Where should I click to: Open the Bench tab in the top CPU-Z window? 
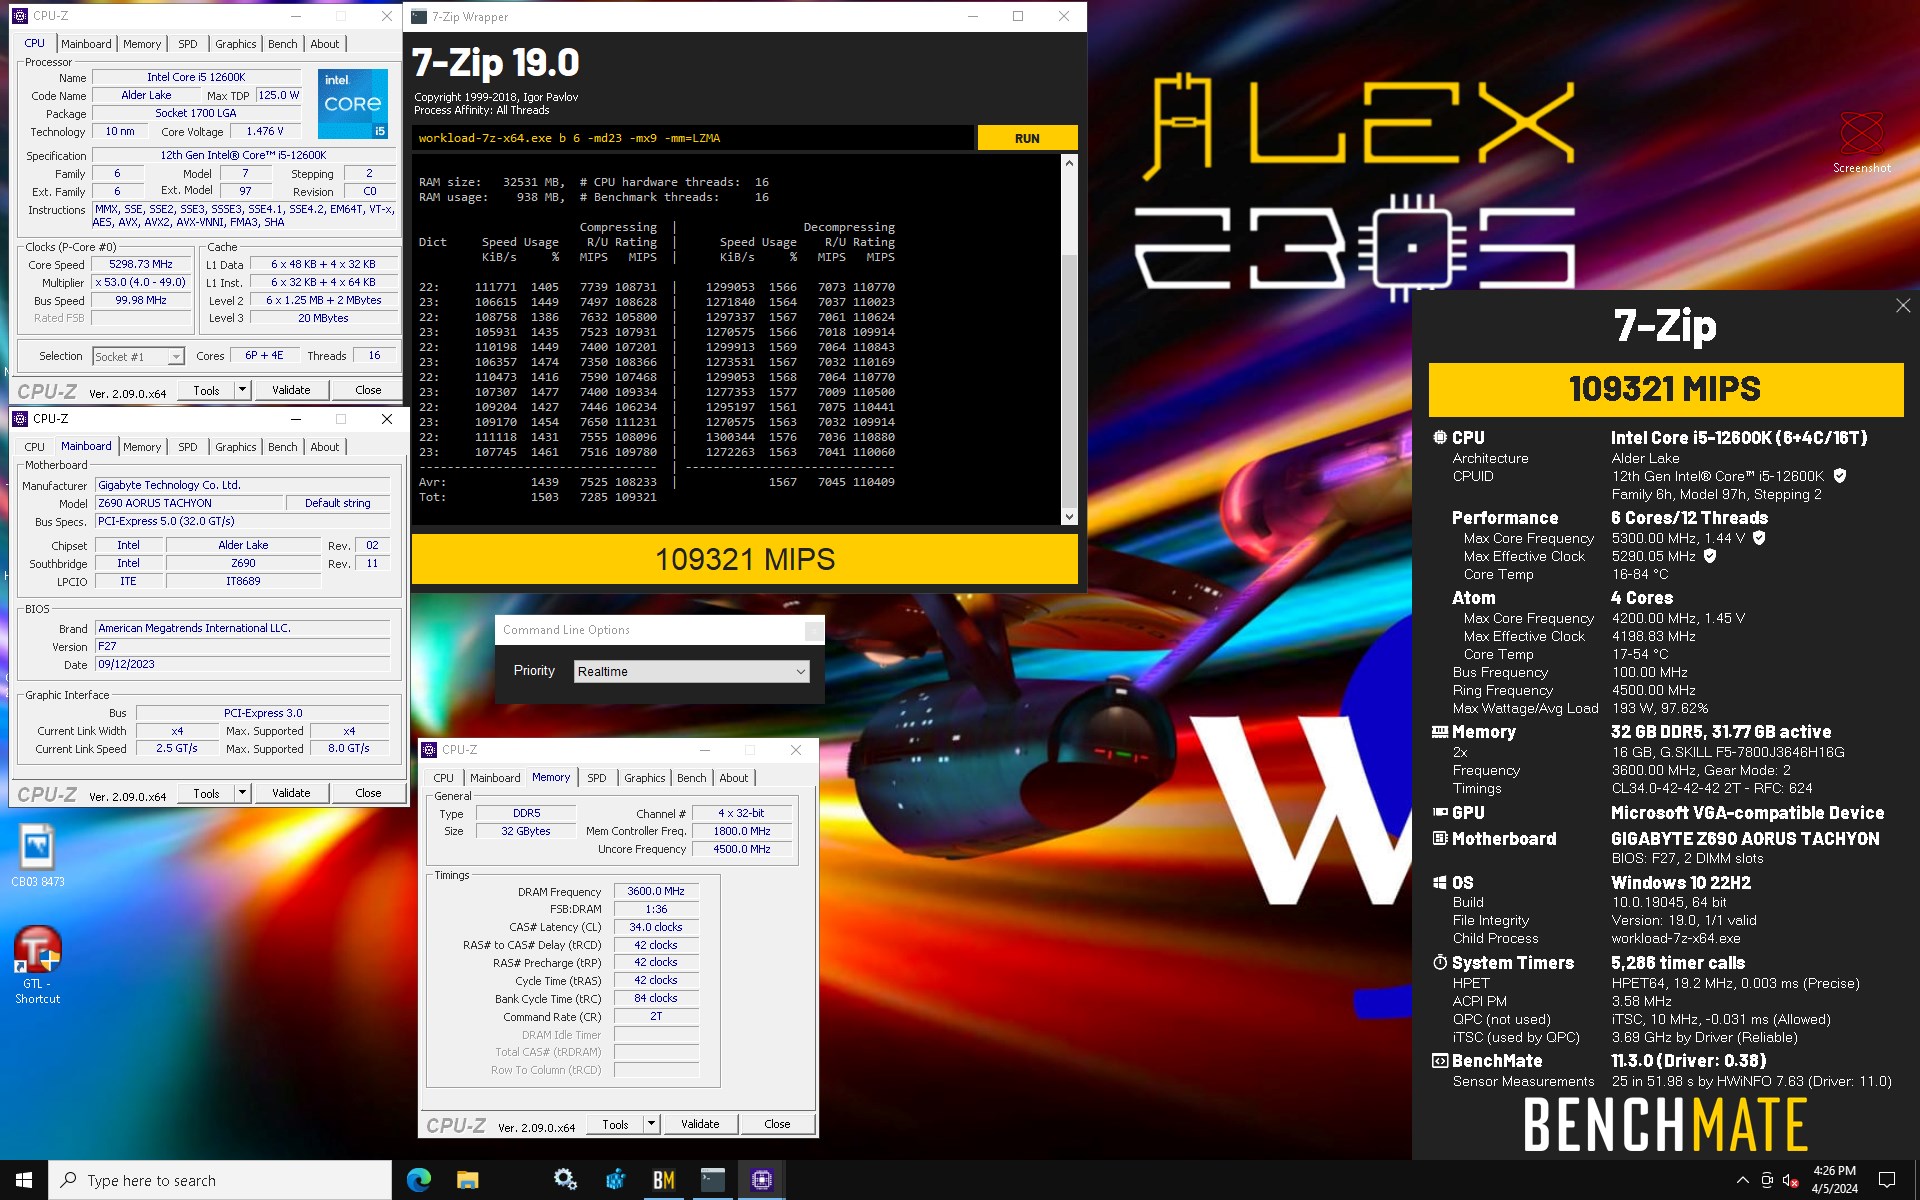(283, 44)
